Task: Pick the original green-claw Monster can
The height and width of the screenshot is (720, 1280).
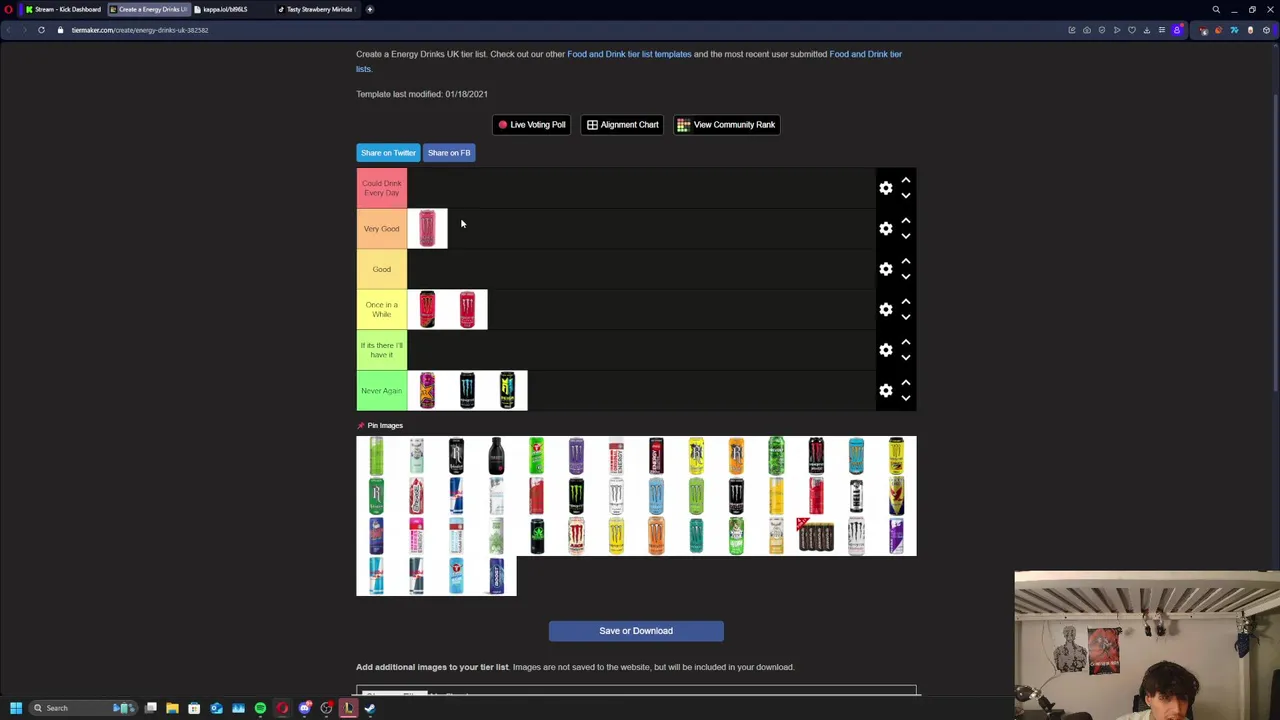Action: (x=576, y=496)
